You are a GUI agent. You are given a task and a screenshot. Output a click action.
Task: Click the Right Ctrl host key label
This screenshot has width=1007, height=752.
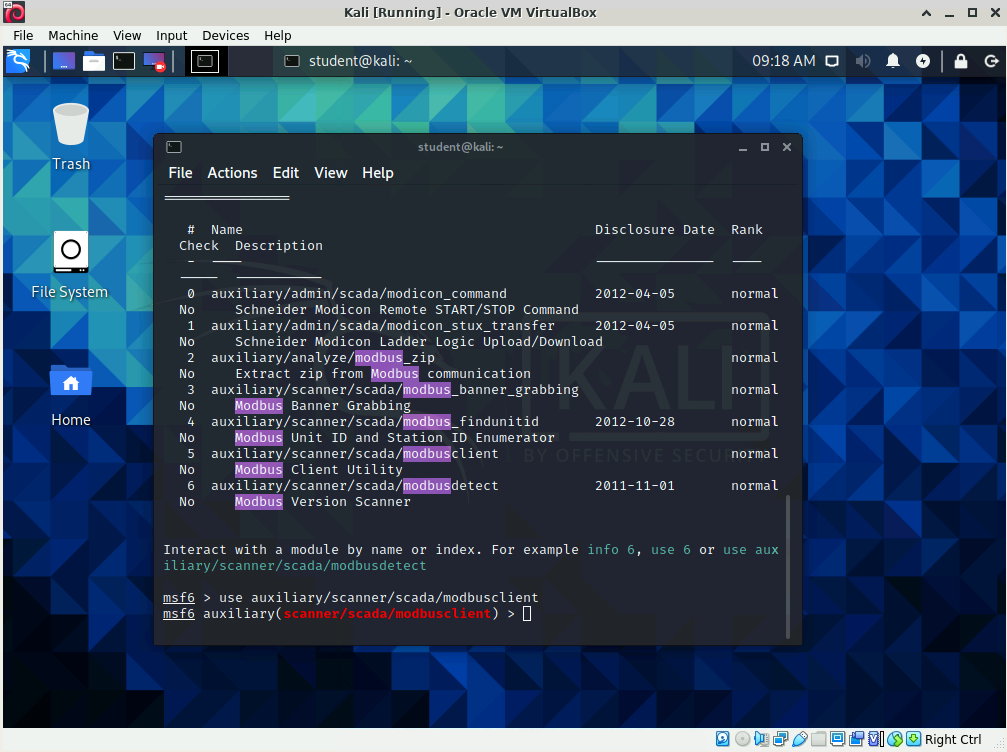[x=953, y=739]
